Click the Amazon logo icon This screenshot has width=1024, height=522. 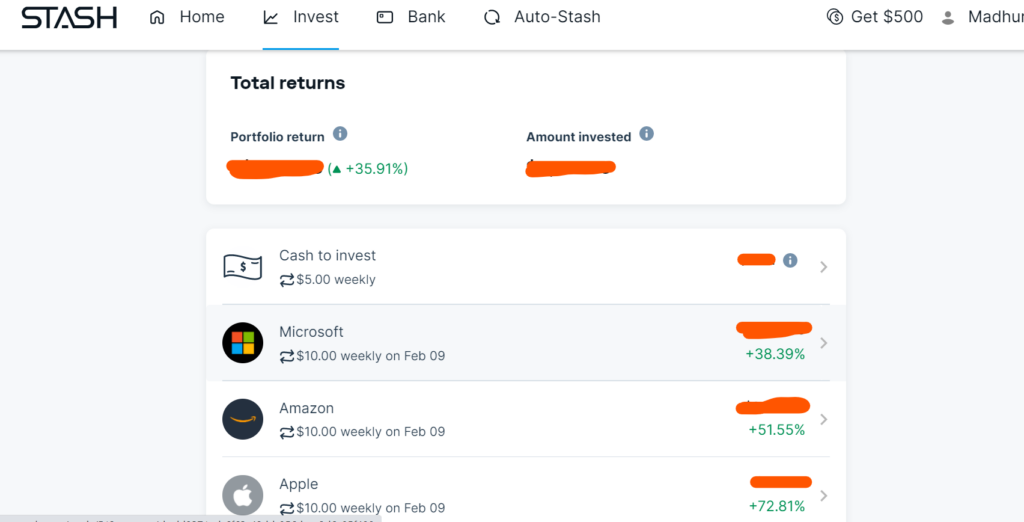click(x=242, y=419)
